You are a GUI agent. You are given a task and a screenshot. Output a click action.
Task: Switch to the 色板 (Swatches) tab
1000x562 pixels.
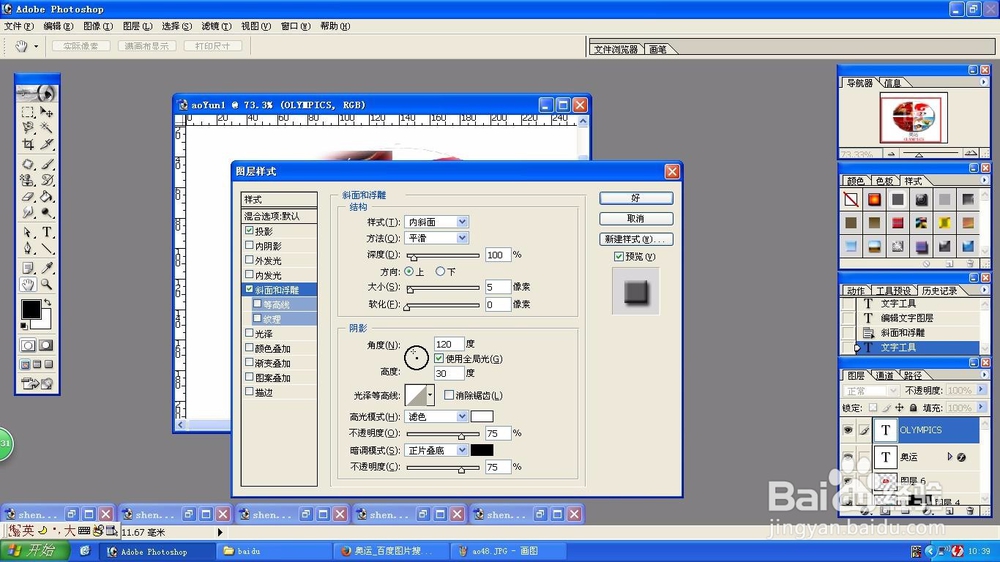tap(884, 181)
